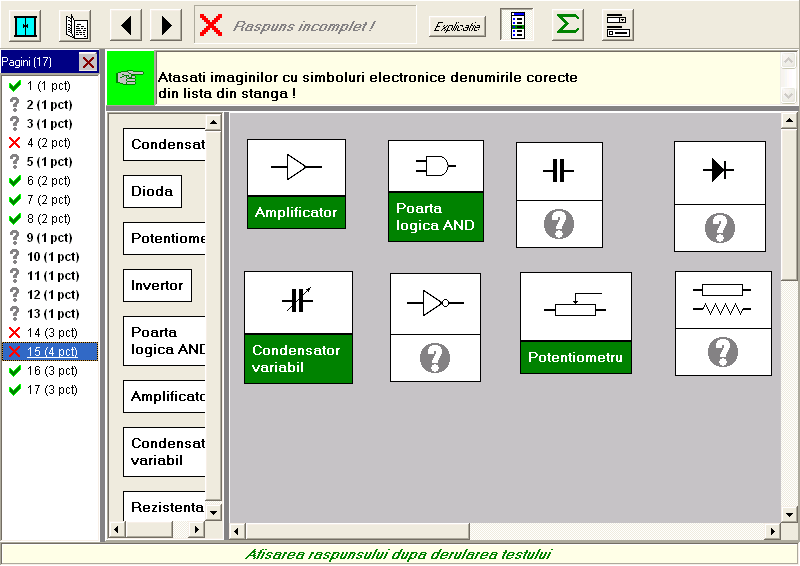Click the red X incomplete answer icon

click(x=211, y=25)
